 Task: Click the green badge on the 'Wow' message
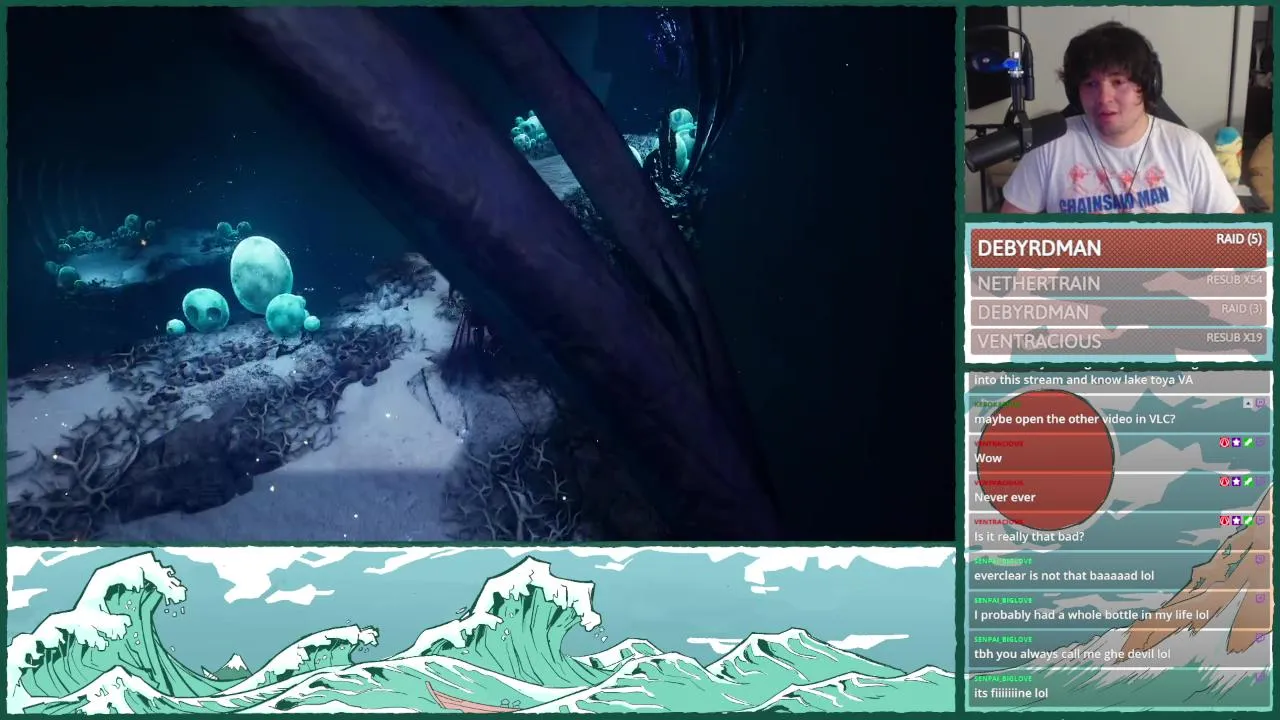pyautogui.click(x=1248, y=442)
